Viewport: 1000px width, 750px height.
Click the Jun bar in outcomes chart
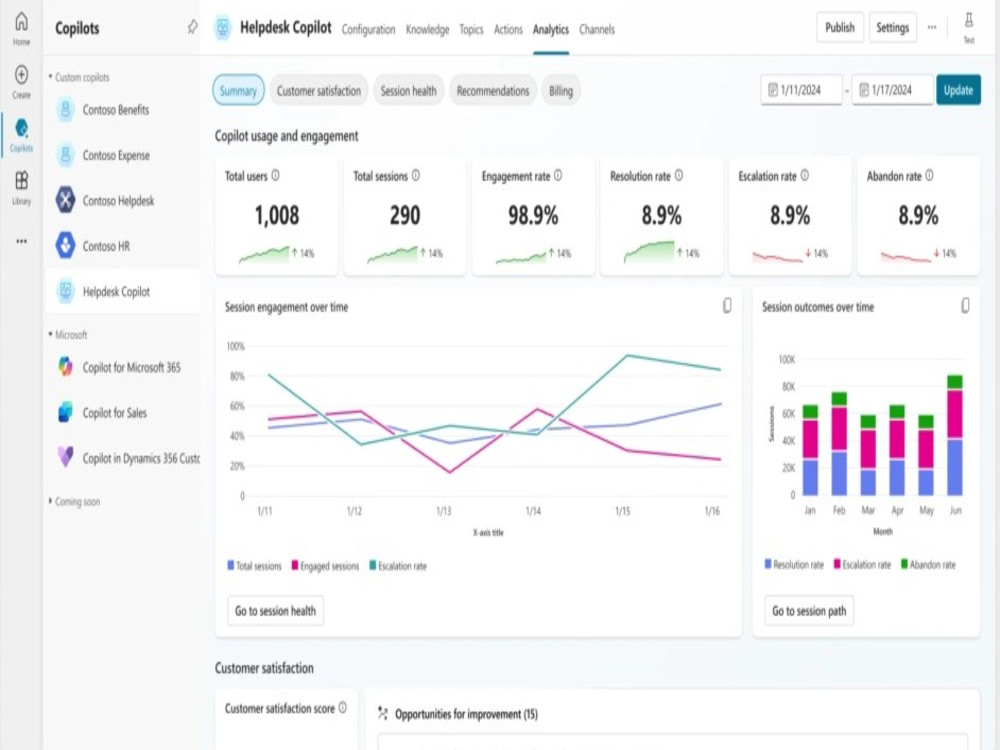point(955,435)
